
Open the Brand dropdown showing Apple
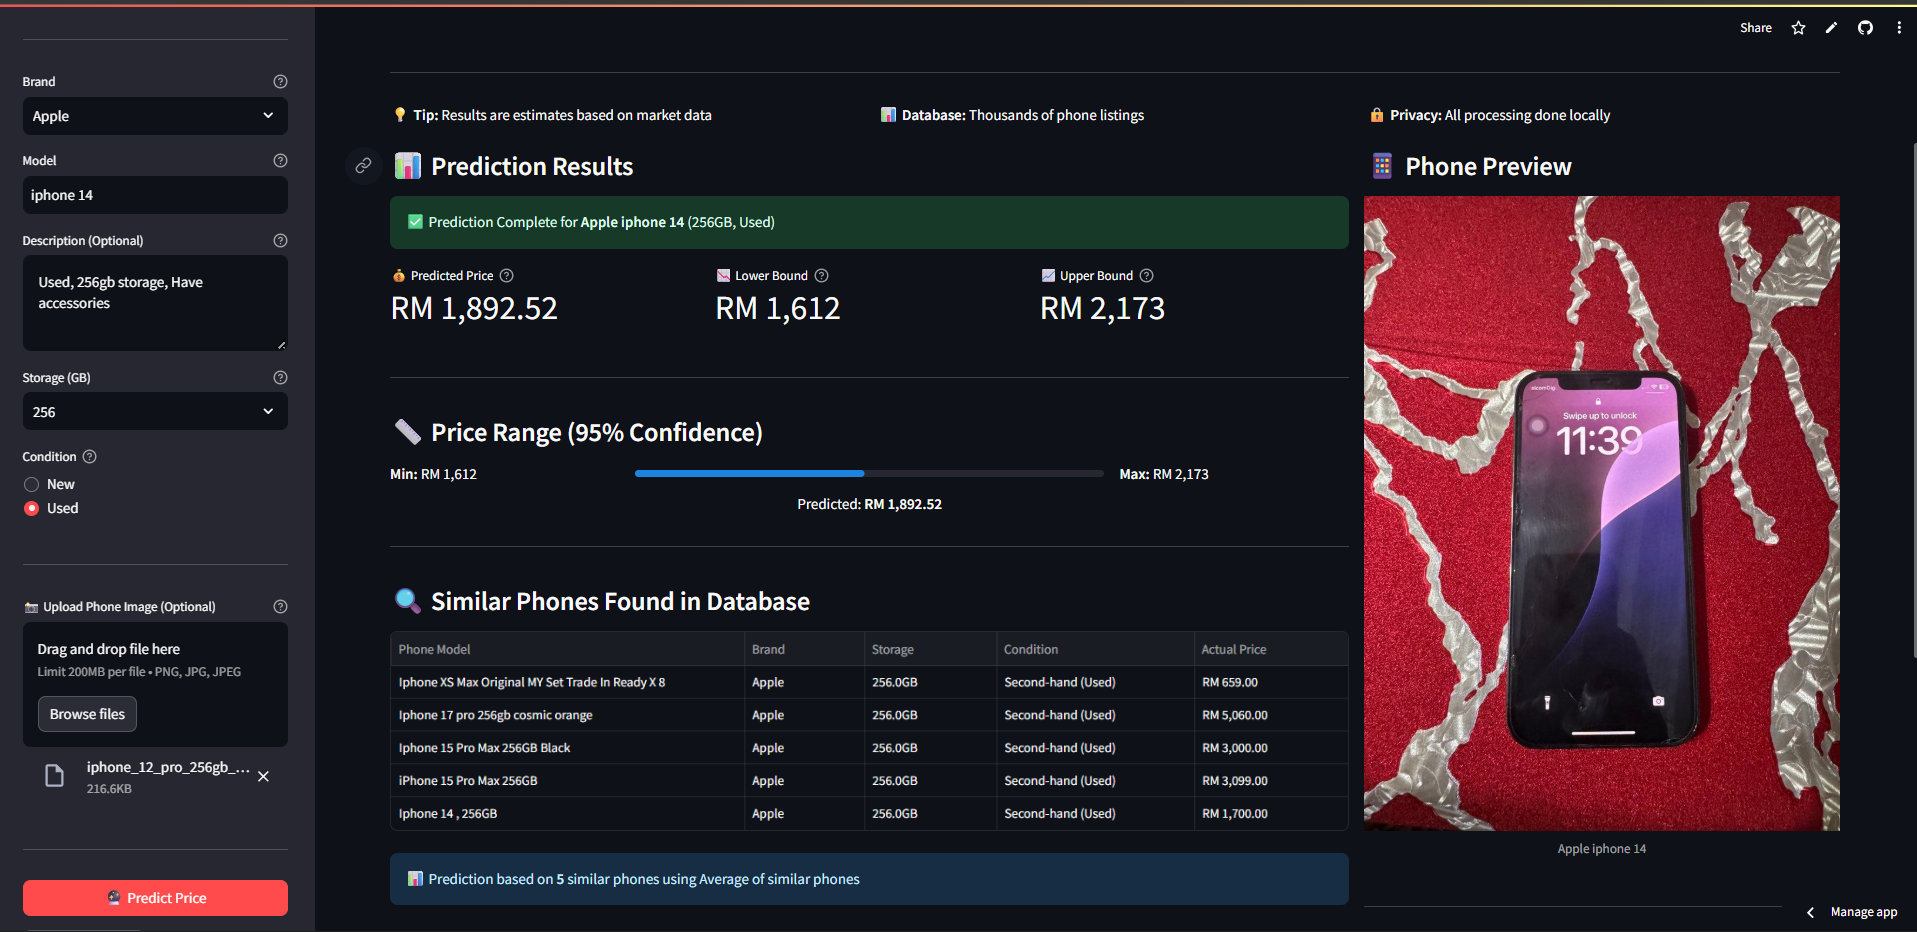tap(155, 116)
